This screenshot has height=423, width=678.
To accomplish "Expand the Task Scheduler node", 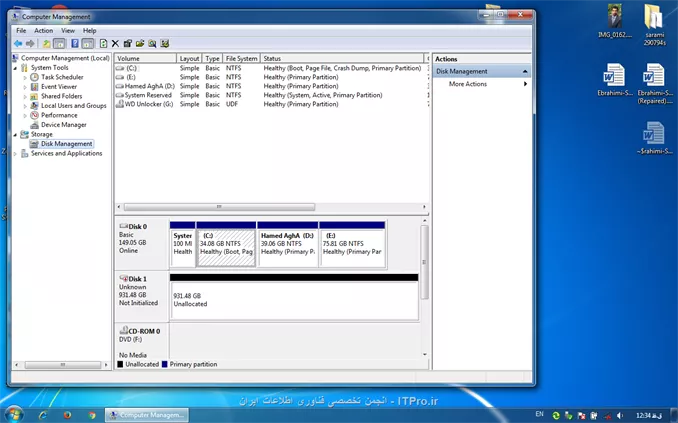I will [25, 77].
